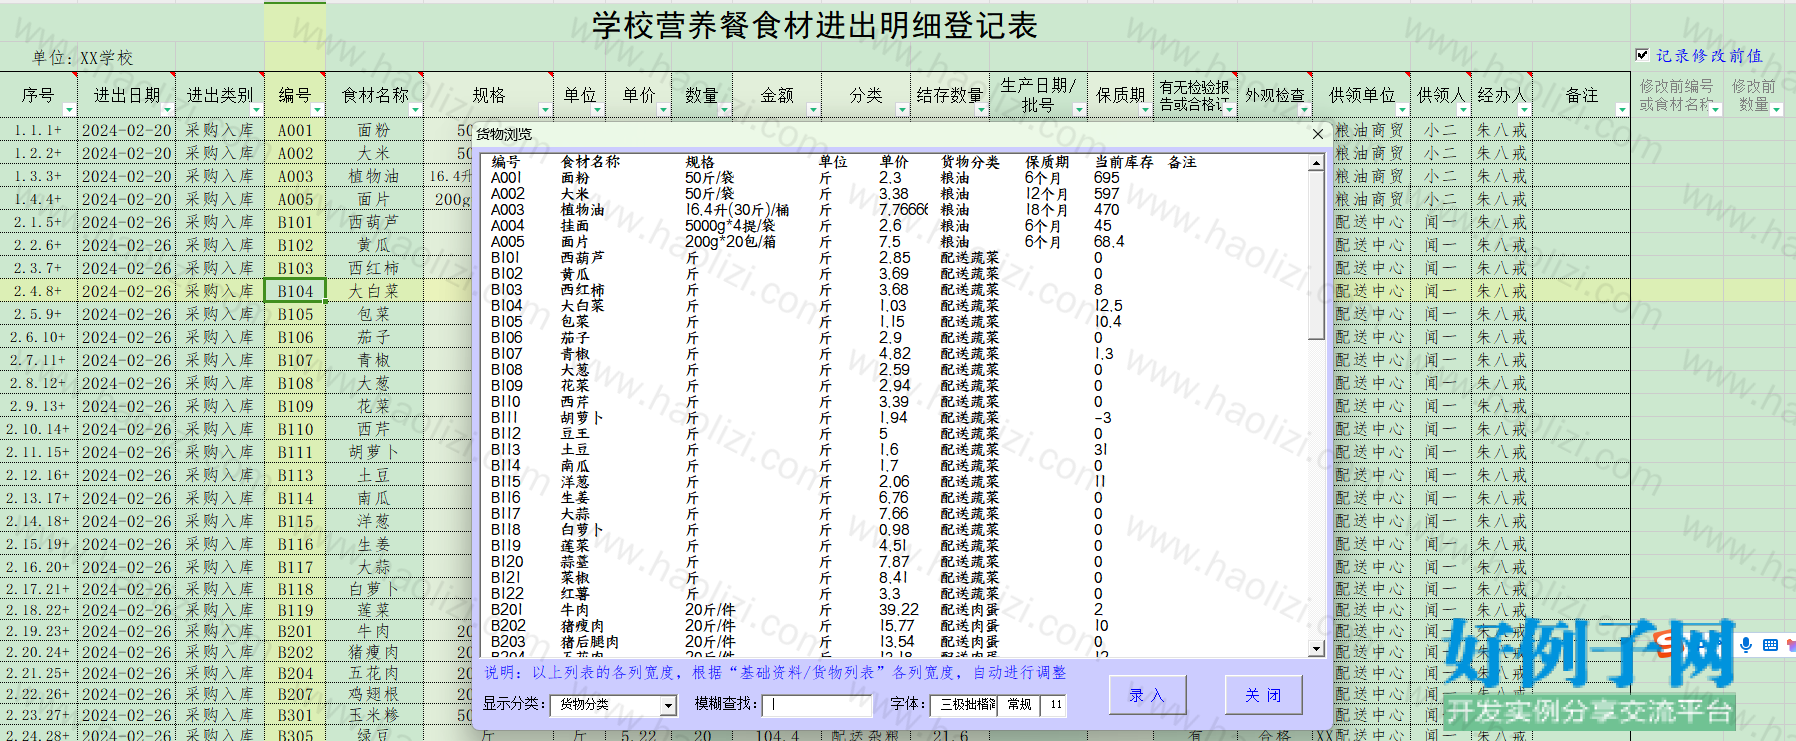Click the 模糊查找 search field
1796x741 pixels.
[817, 705]
